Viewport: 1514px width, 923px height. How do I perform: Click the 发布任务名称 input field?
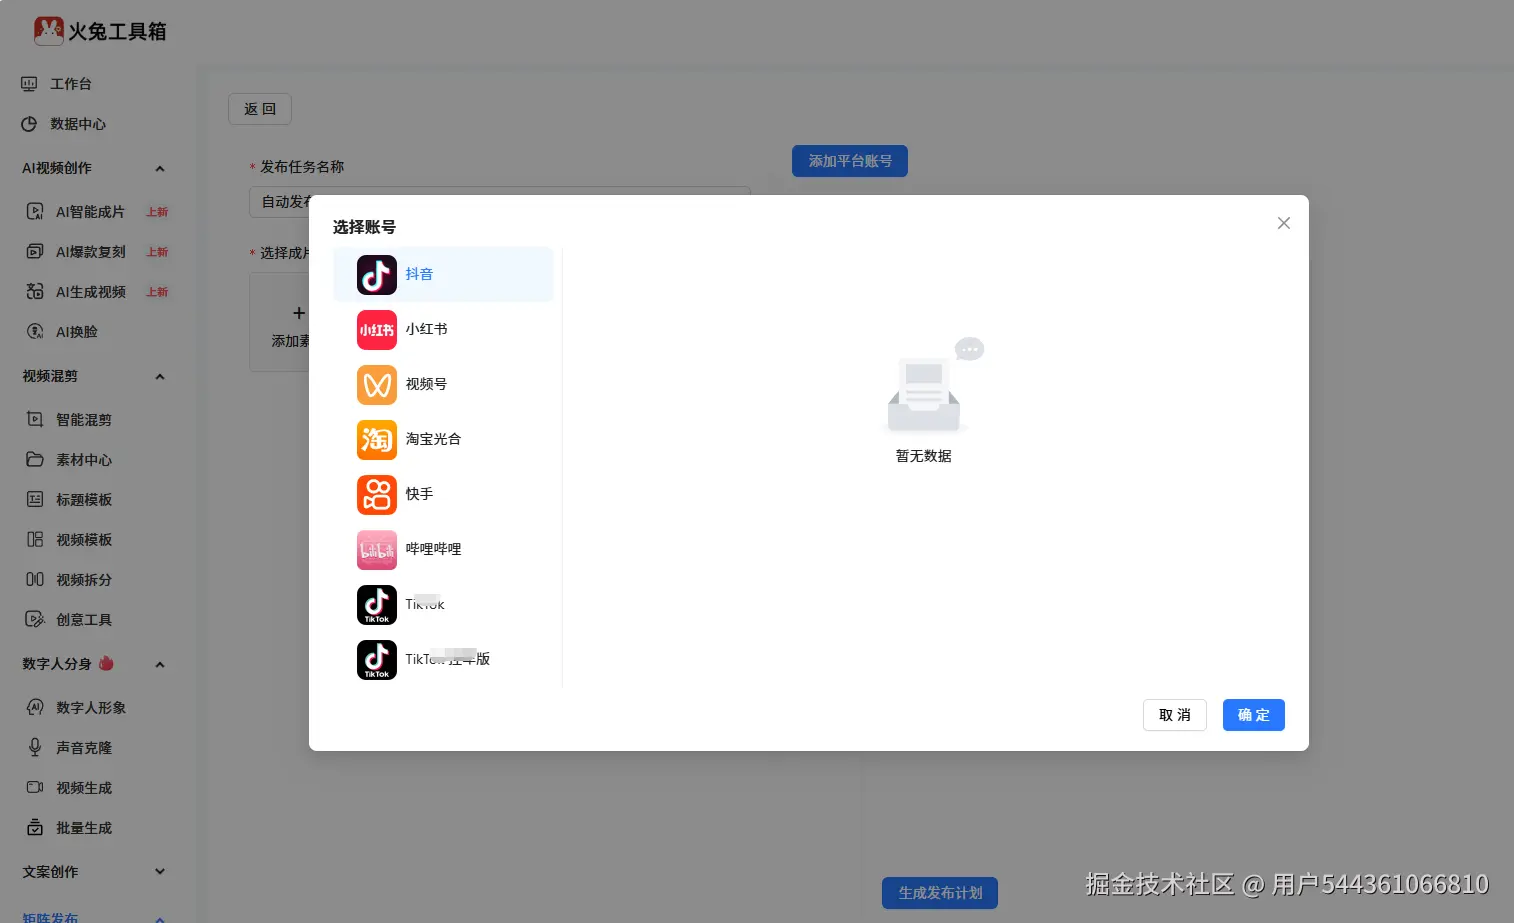500,202
